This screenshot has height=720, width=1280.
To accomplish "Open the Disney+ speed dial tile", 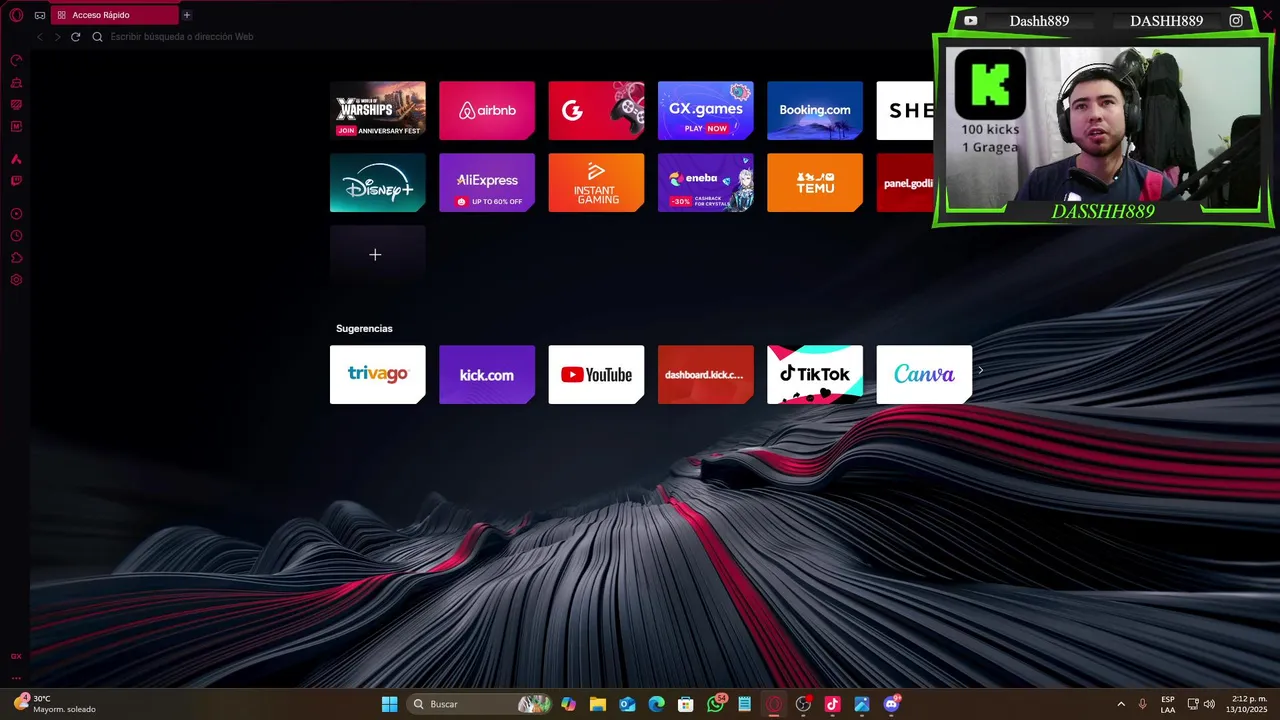I will click(378, 182).
